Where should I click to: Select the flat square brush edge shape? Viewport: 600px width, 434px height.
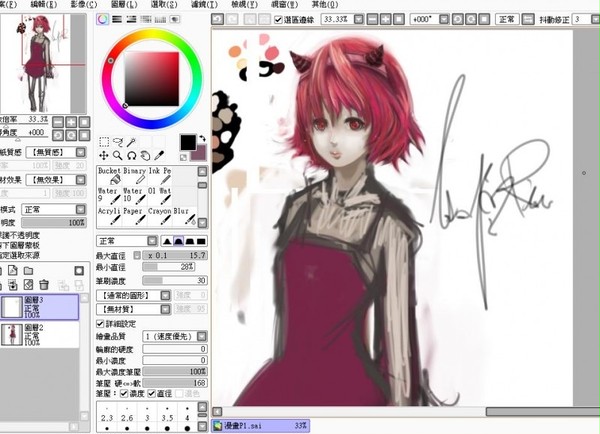(201, 241)
